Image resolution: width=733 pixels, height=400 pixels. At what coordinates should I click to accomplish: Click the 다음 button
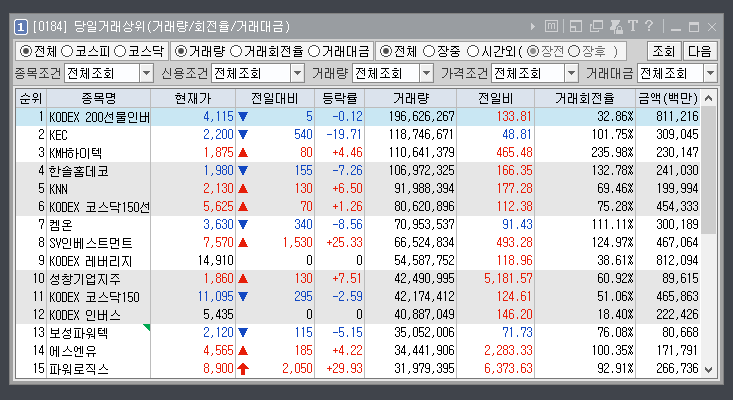click(x=699, y=51)
